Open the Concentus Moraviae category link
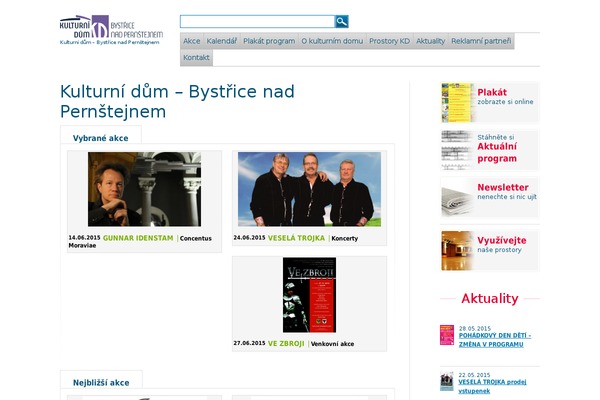The width and height of the screenshot is (600, 400). pyautogui.click(x=140, y=242)
